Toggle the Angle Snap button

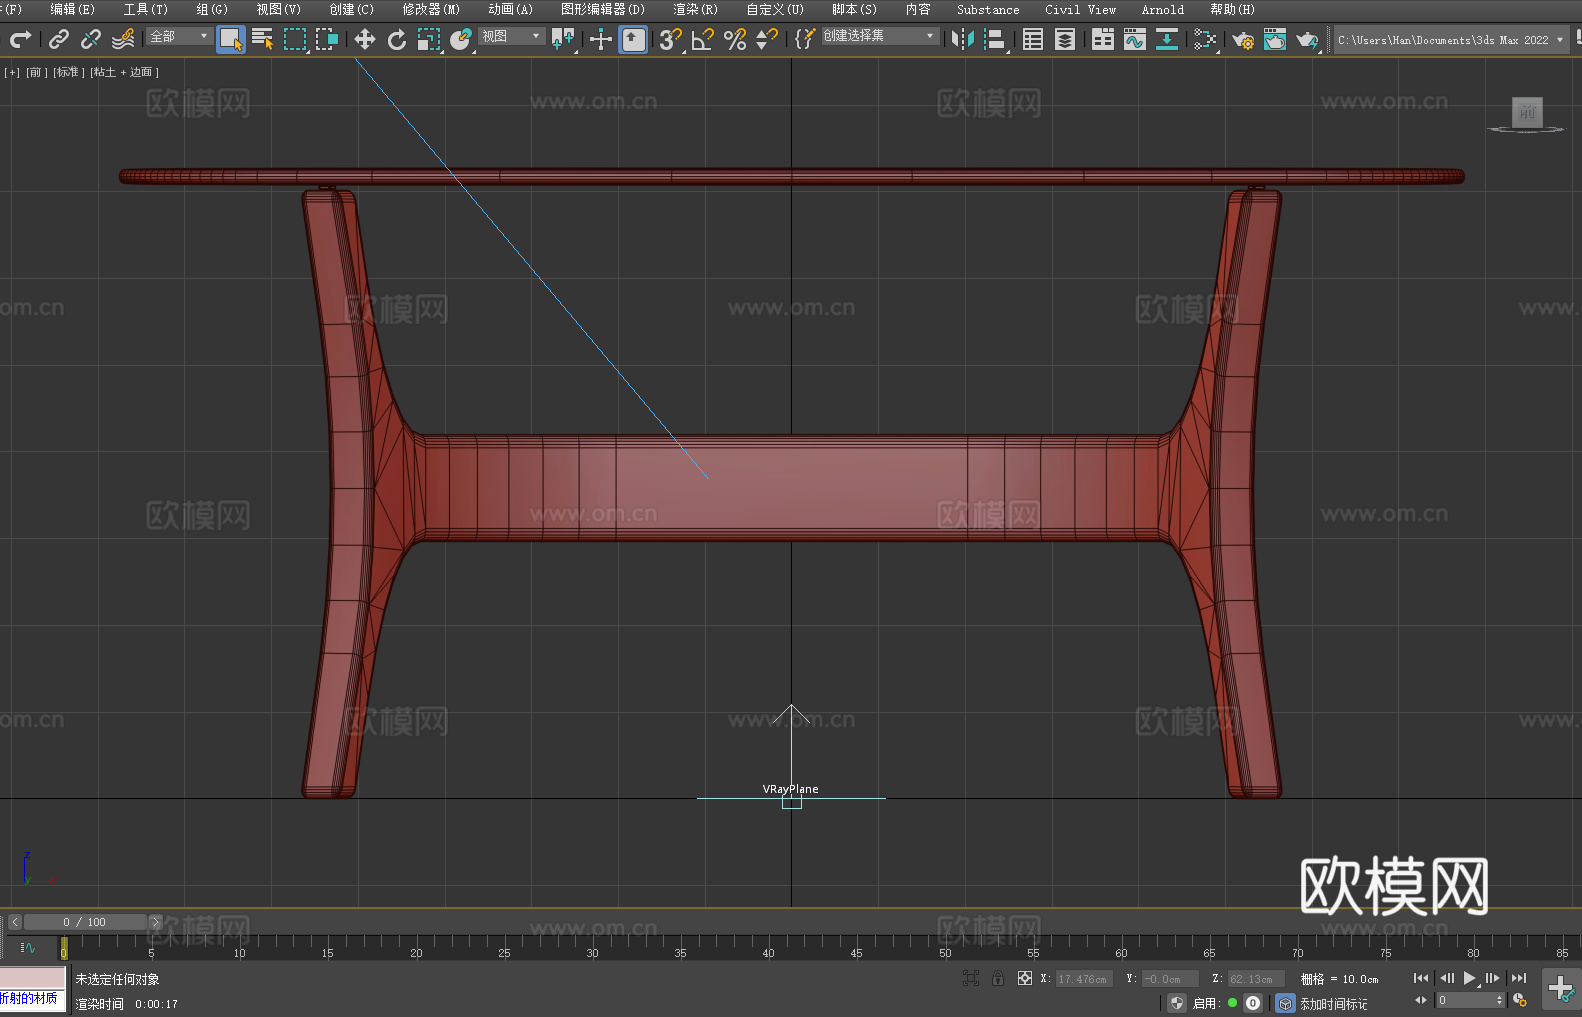(x=703, y=39)
